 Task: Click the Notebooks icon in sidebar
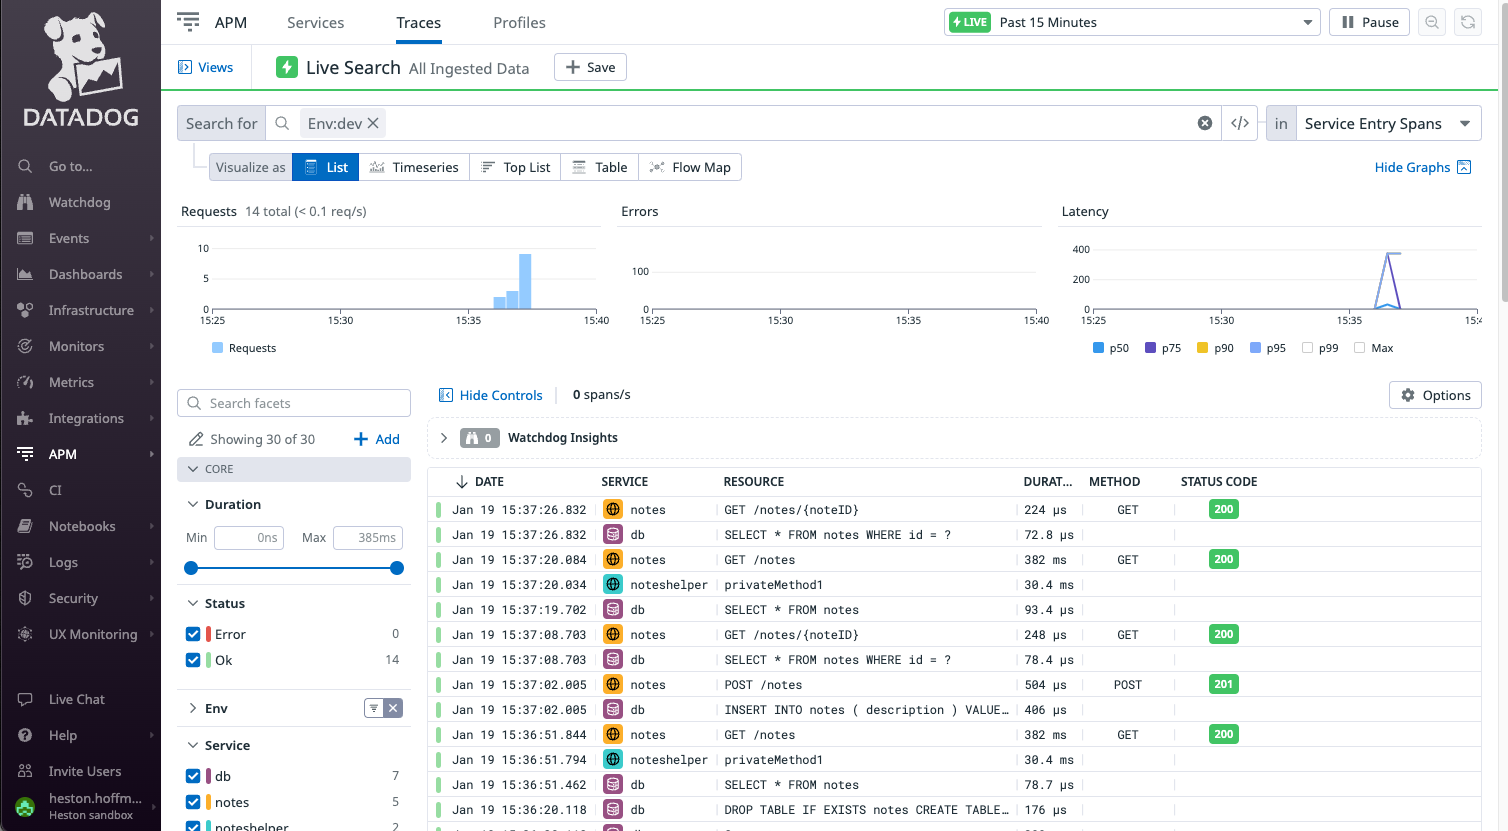[25, 526]
